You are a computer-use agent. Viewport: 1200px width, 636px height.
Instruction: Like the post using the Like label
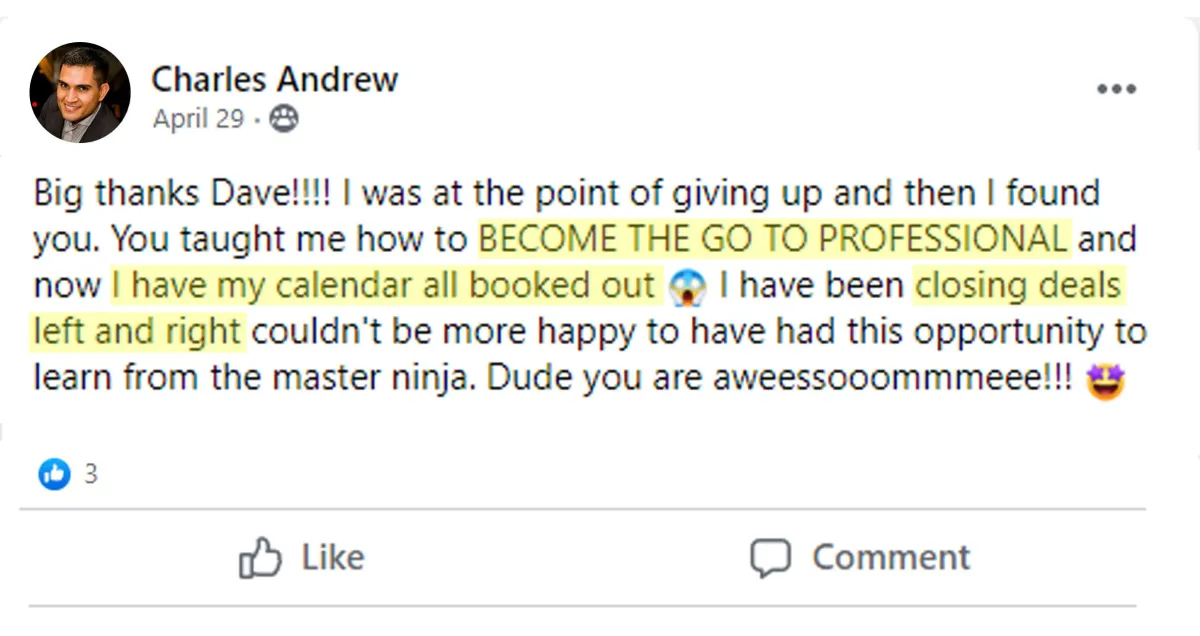pos(333,558)
